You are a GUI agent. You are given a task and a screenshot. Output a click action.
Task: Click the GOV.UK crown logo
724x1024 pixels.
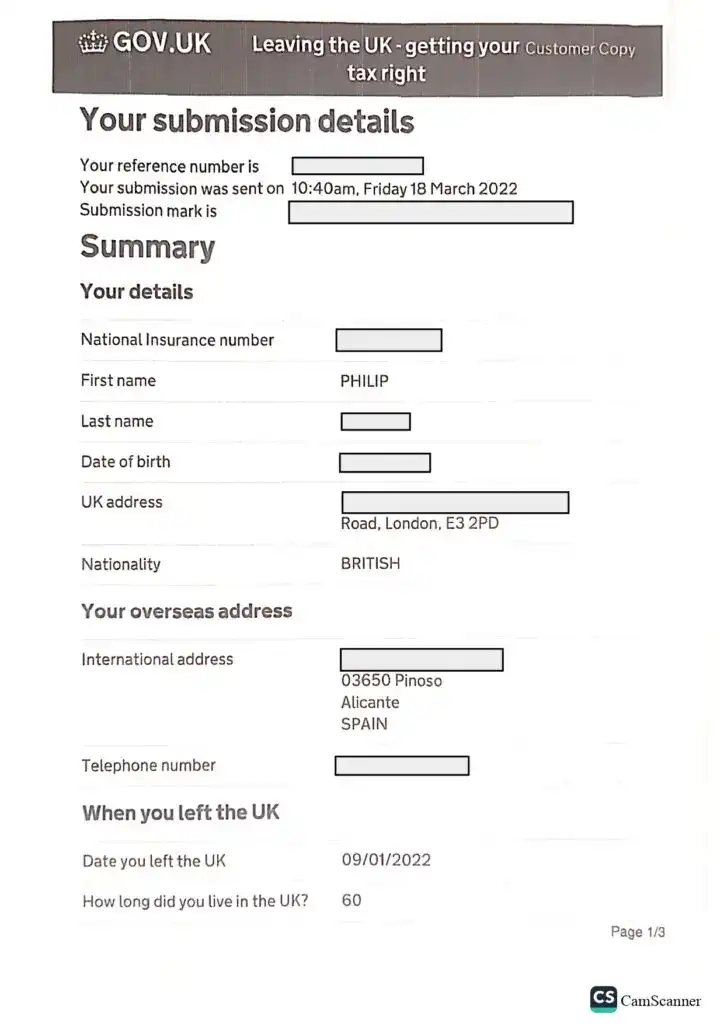92,43
